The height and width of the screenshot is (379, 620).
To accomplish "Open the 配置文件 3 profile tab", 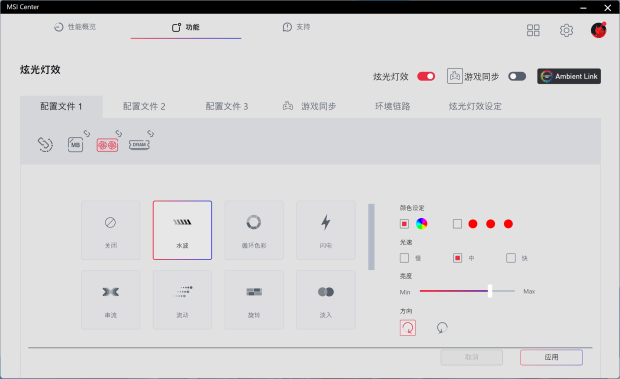I will point(227,106).
